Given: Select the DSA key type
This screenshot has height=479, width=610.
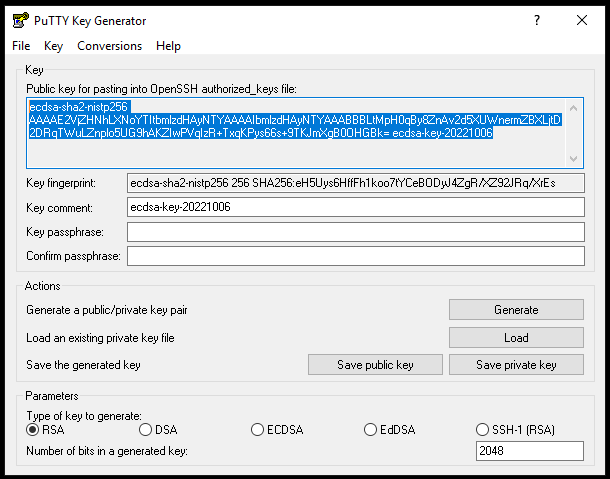Looking at the screenshot, I should [158, 430].
